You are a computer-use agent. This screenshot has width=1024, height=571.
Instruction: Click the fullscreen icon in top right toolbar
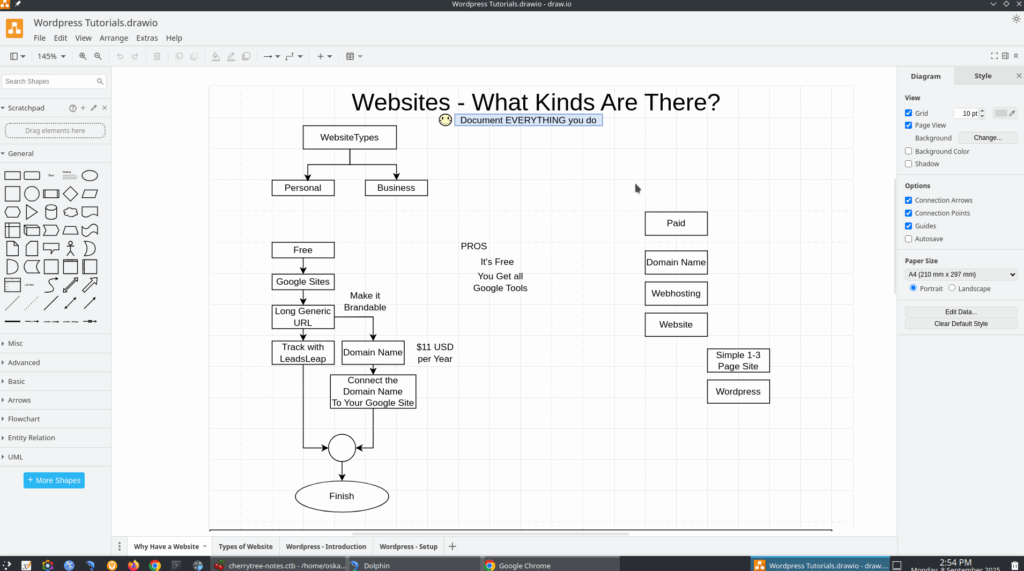click(x=993, y=57)
